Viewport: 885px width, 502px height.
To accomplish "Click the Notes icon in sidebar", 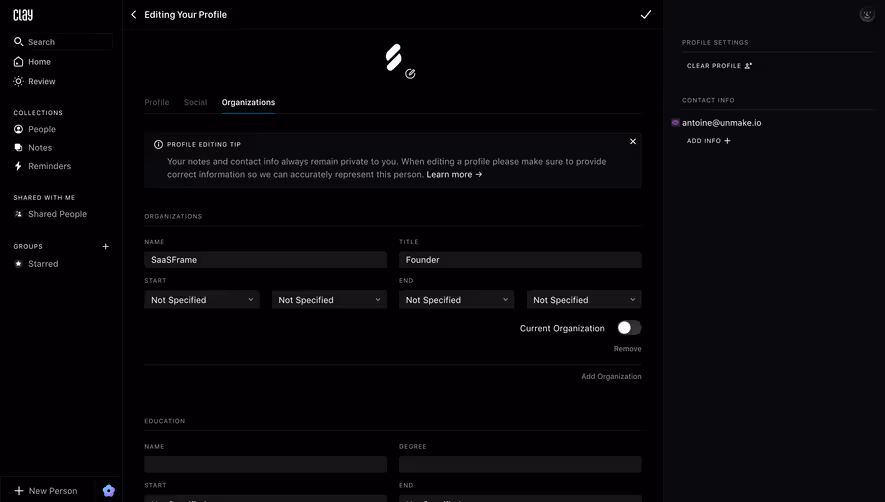I will point(18,147).
